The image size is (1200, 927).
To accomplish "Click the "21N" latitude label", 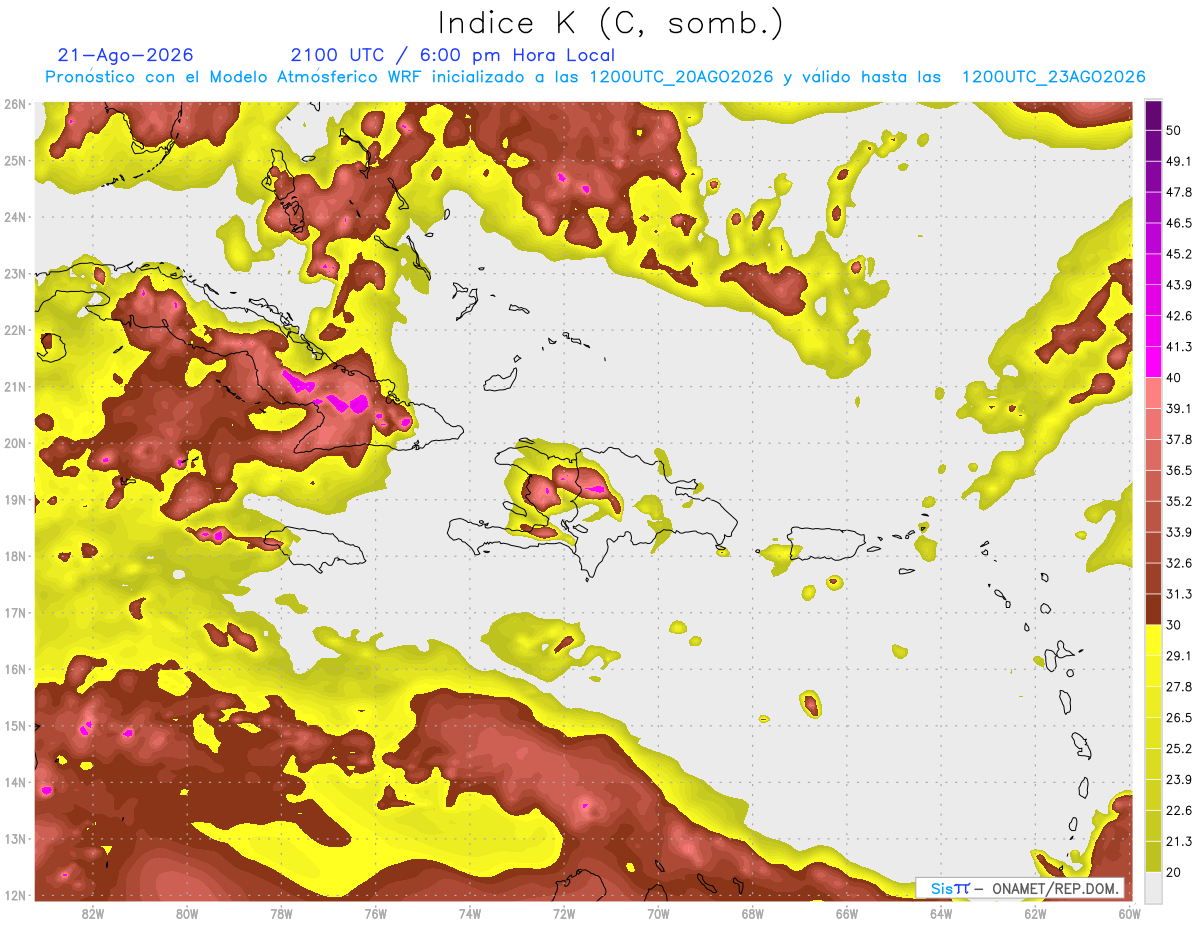I will (15, 386).
